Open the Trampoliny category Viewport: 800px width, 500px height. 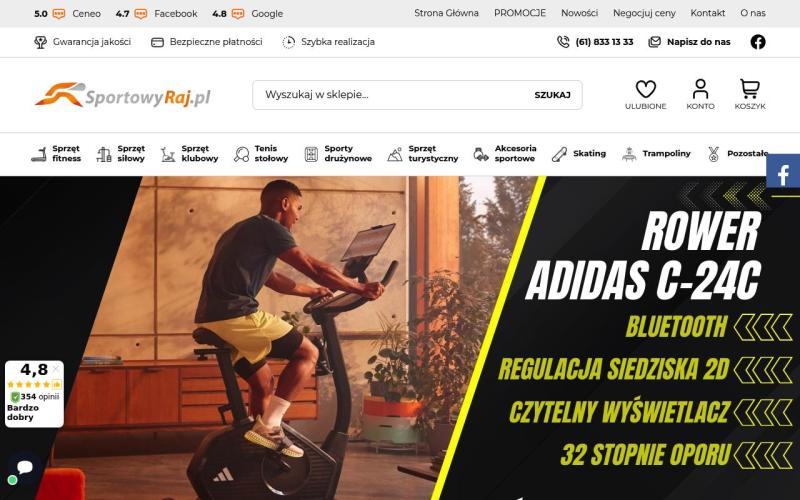point(656,154)
